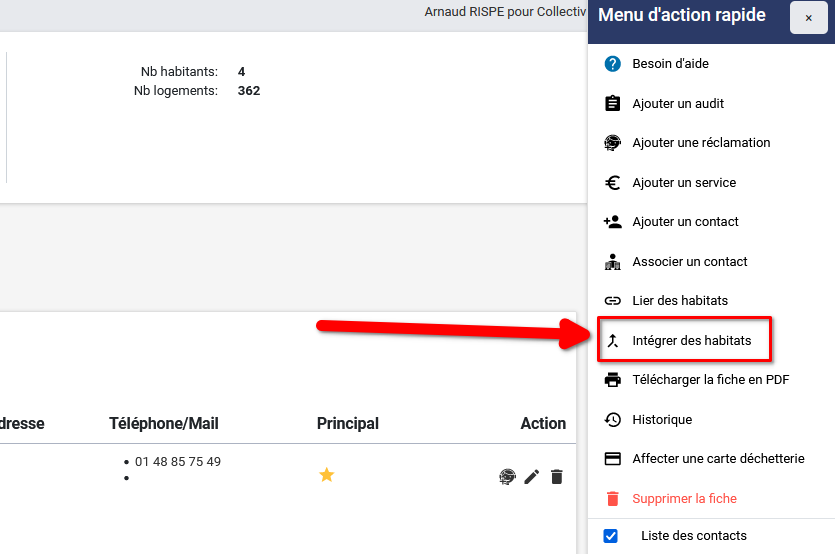This screenshot has width=835, height=554.
Task: Click the add-person icon beside Ajouter un contact
Action: pyautogui.click(x=613, y=222)
